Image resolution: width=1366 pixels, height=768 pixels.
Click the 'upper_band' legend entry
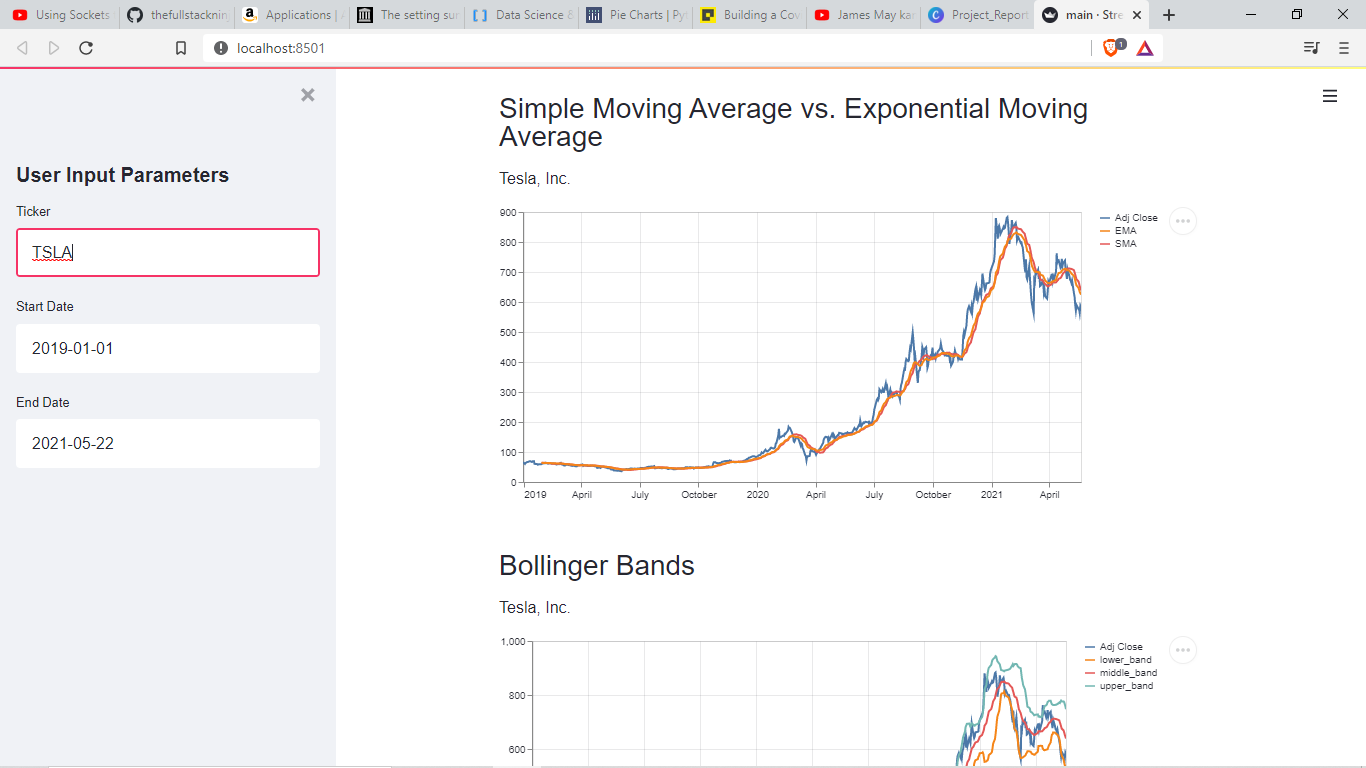click(x=1119, y=686)
